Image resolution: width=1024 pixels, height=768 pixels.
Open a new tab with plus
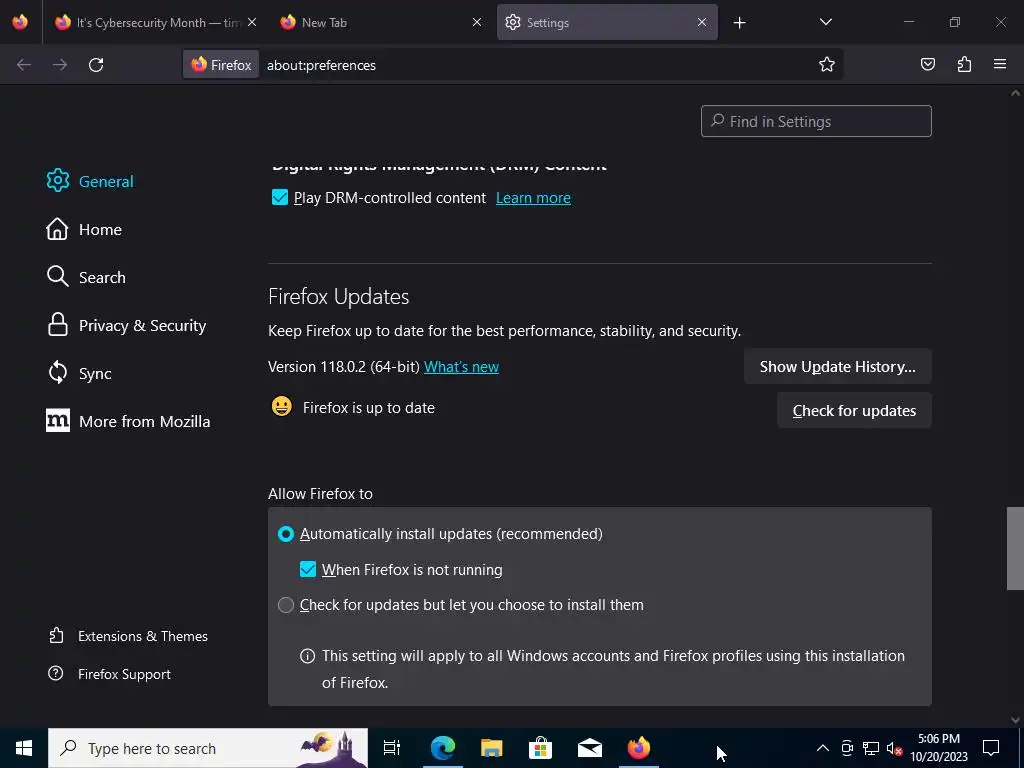739,23
